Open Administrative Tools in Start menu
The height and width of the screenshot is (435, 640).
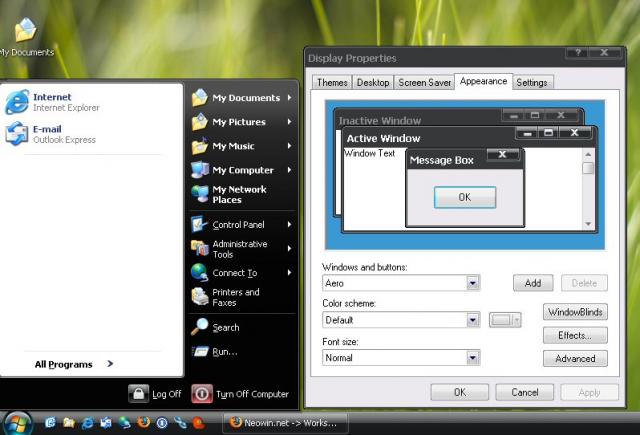click(242, 249)
